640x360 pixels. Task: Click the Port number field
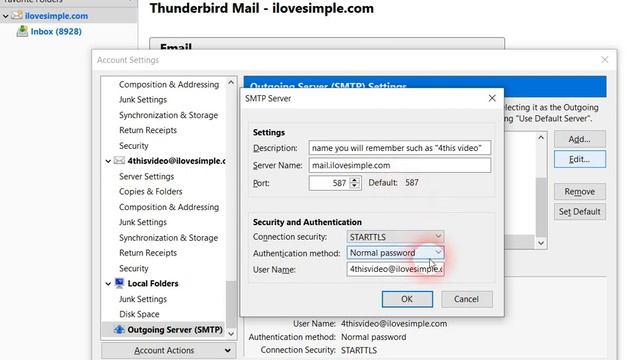click(329, 183)
